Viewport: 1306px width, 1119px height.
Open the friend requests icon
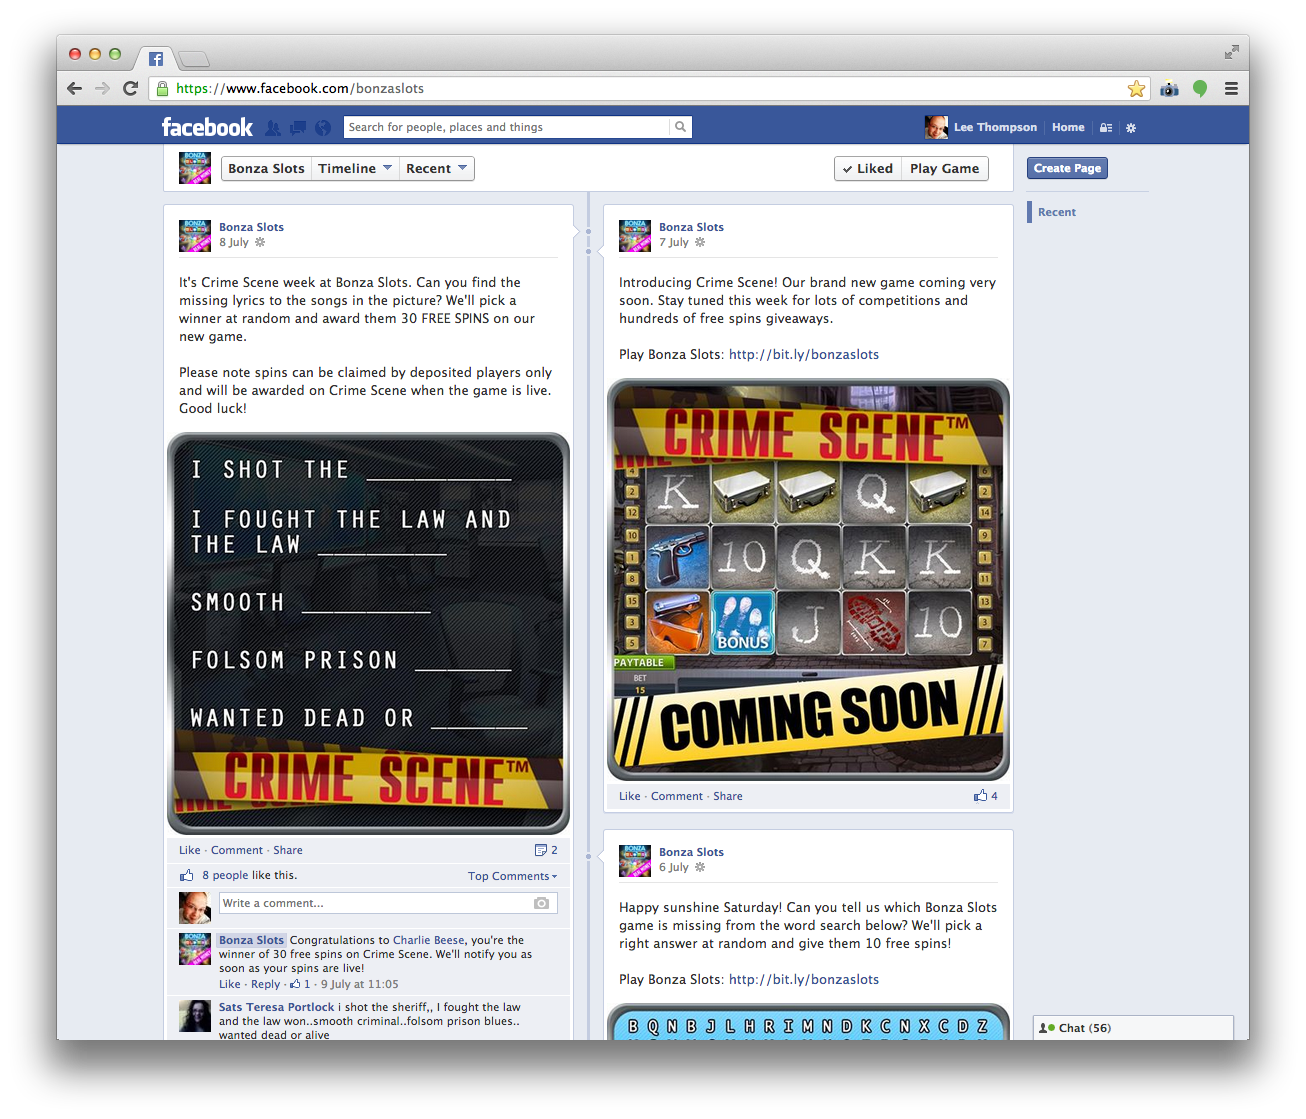coord(273,128)
